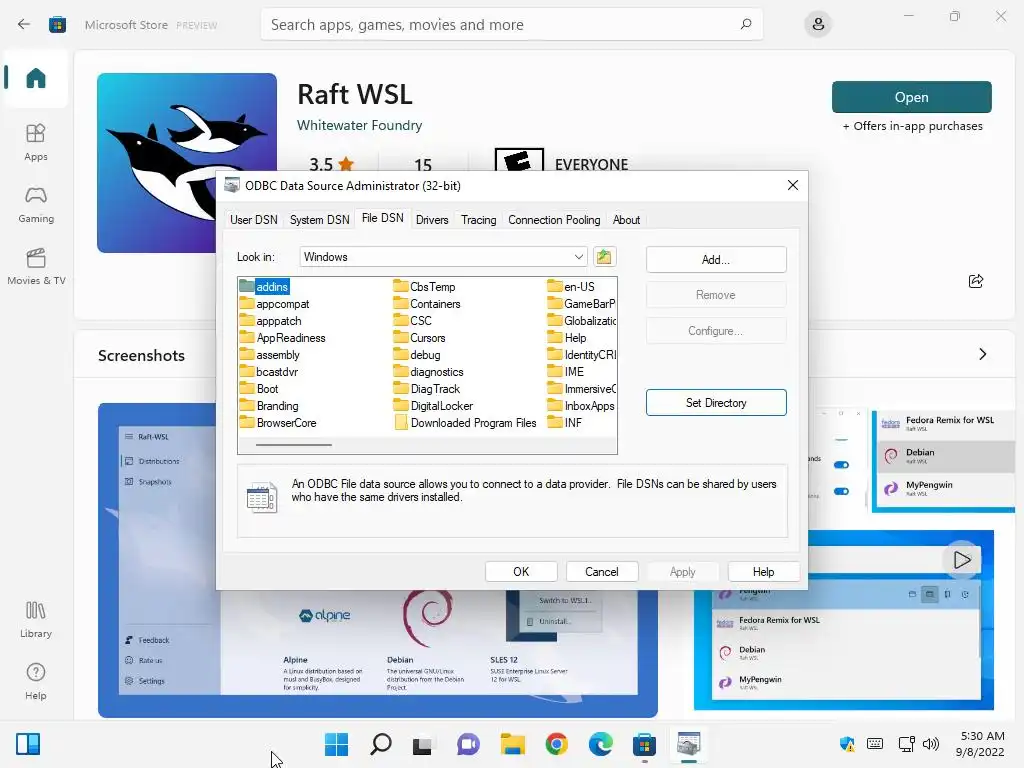Open Task View on the taskbar
The width and height of the screenshot is (1024, 768).
click(423, 744)
